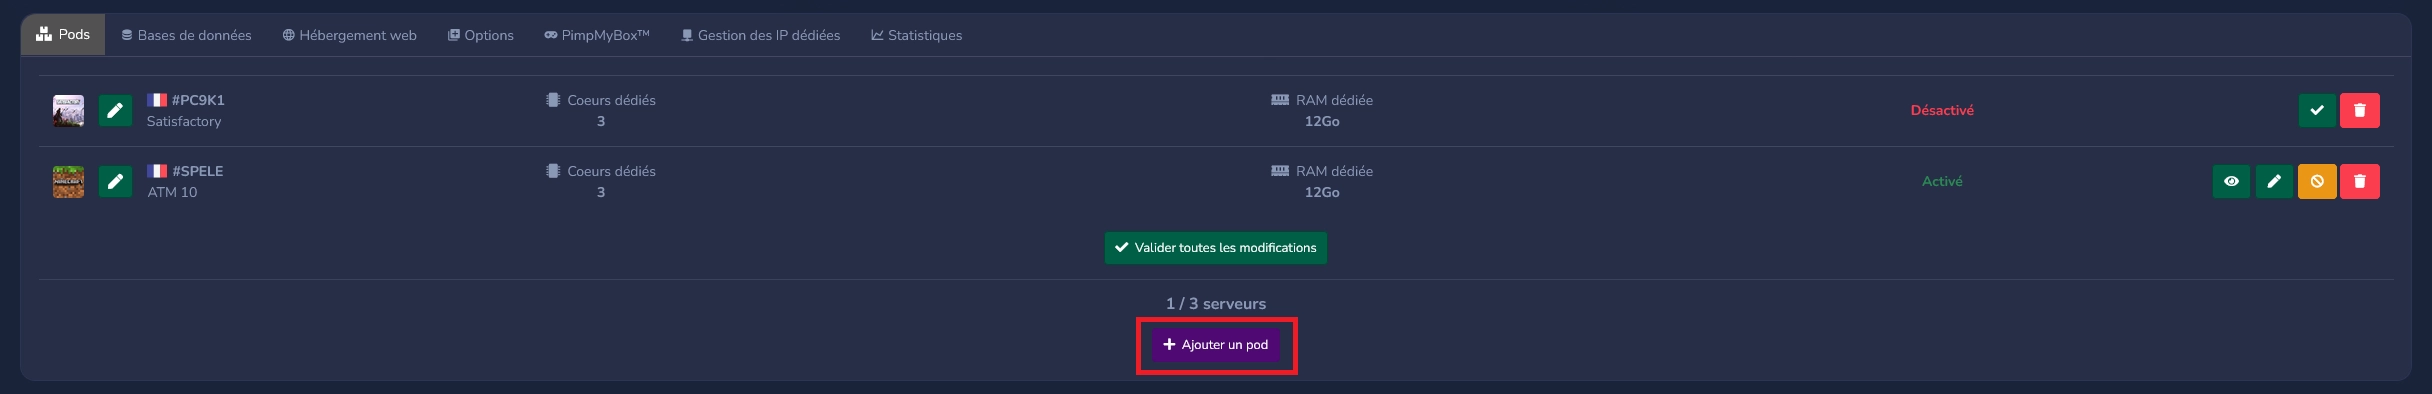Click the Désactivé status label
This screenshot has width=2432, height=394.
[1942, 110]
